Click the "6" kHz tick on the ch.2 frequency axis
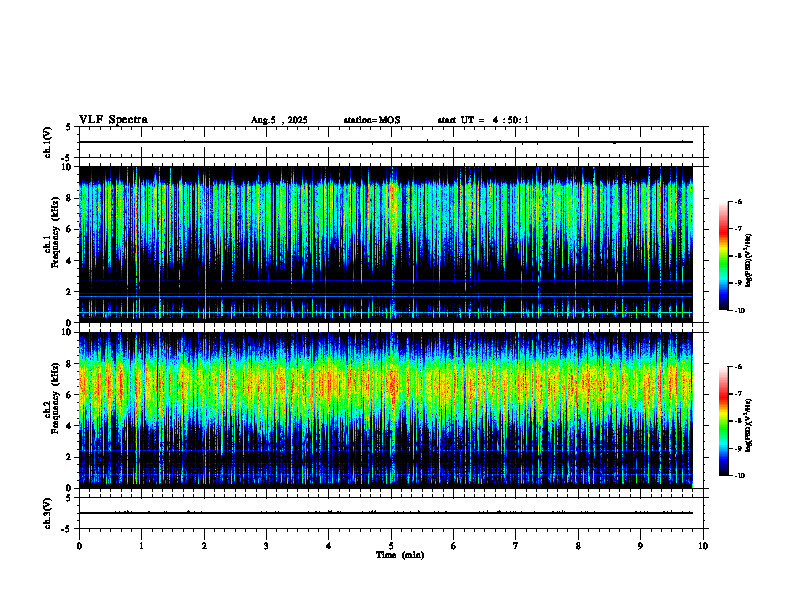This screenshot has height=612, width=792. tap(70, 395)
